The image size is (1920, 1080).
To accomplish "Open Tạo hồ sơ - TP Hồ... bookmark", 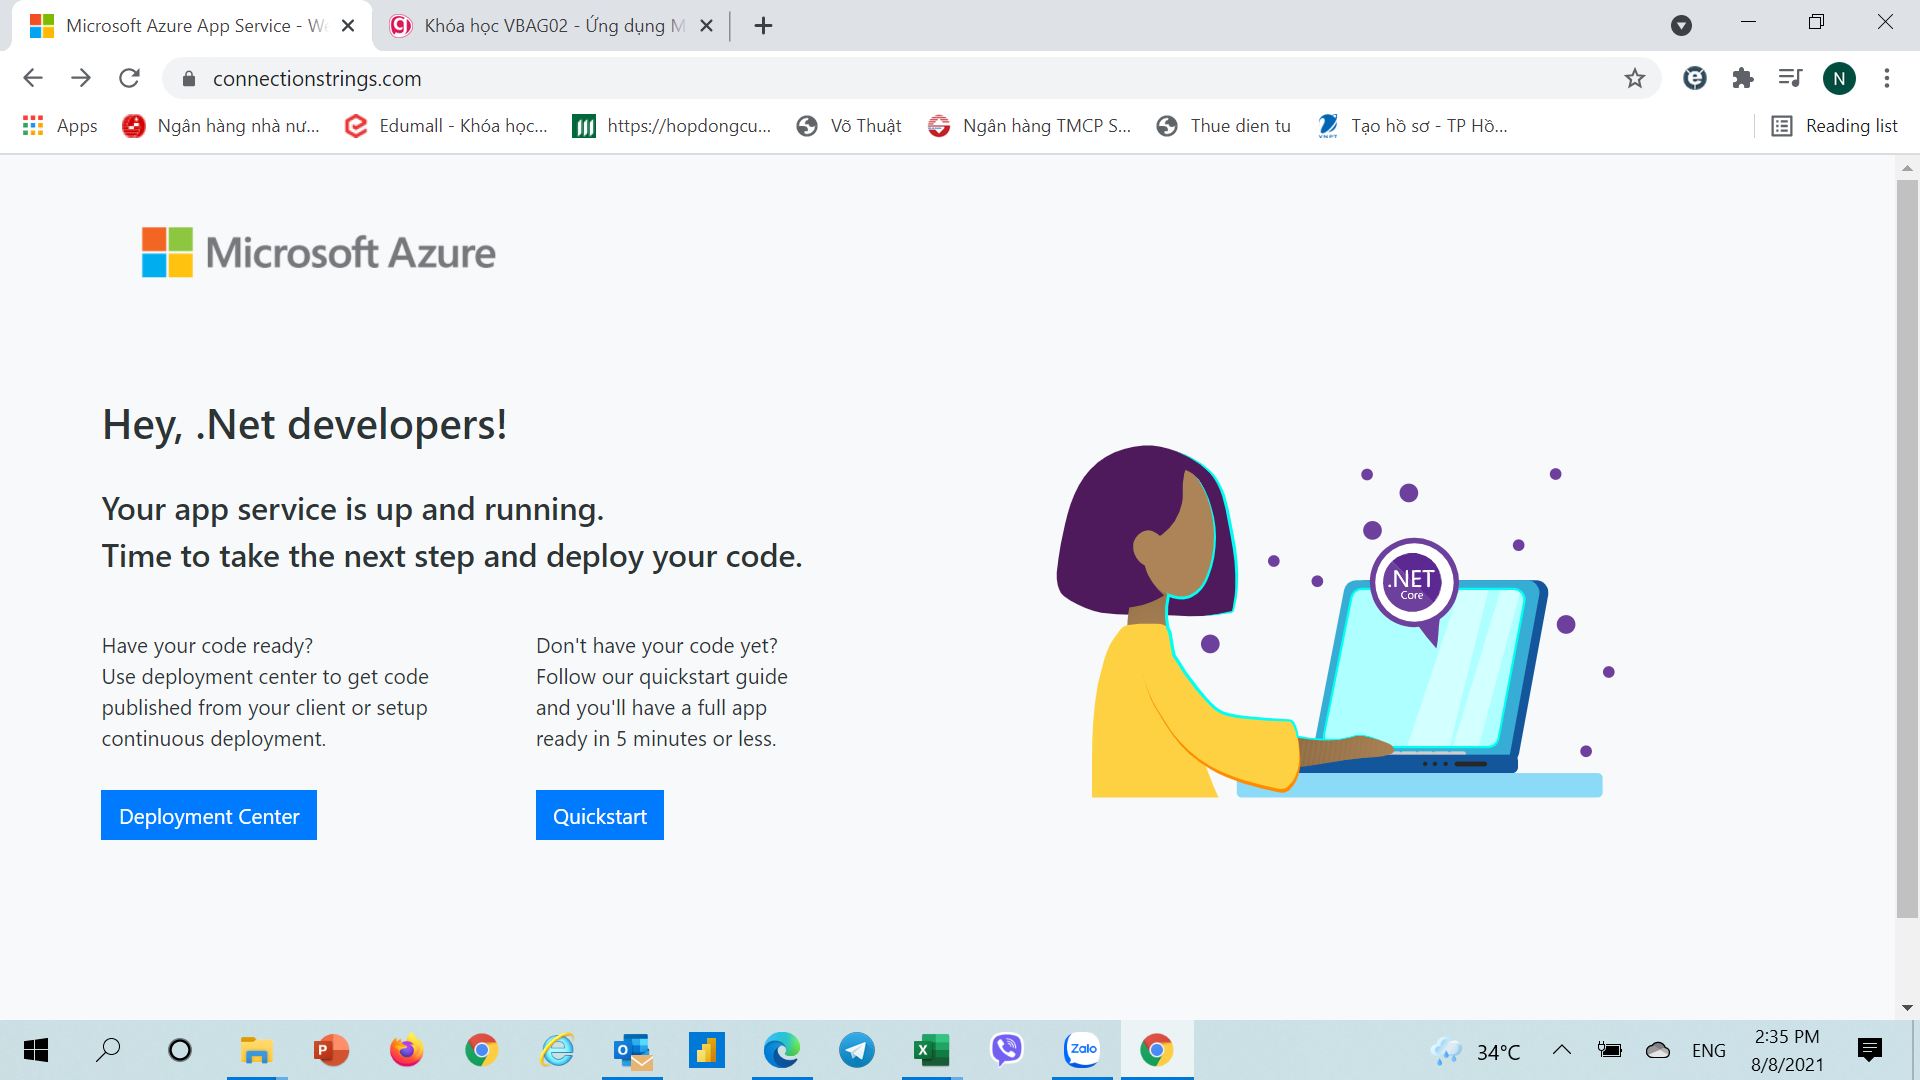I will point(1412,126).
